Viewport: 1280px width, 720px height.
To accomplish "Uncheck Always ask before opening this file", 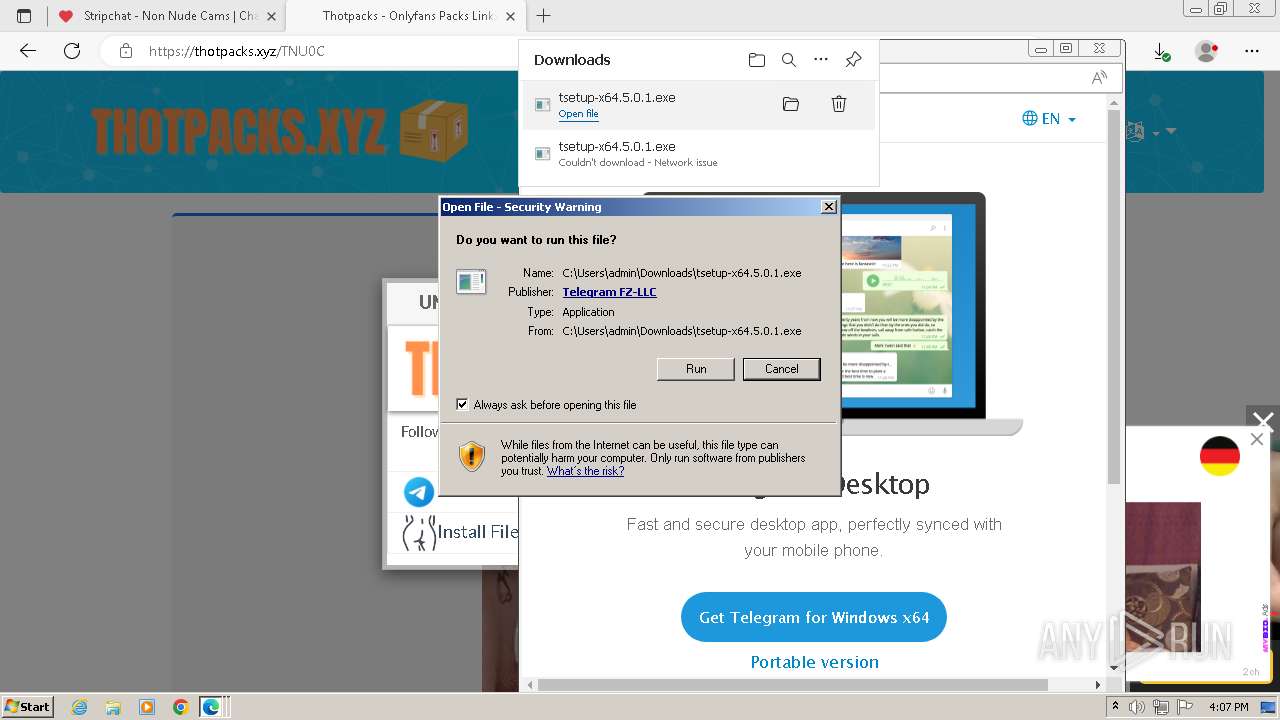I will coord(462,404).
